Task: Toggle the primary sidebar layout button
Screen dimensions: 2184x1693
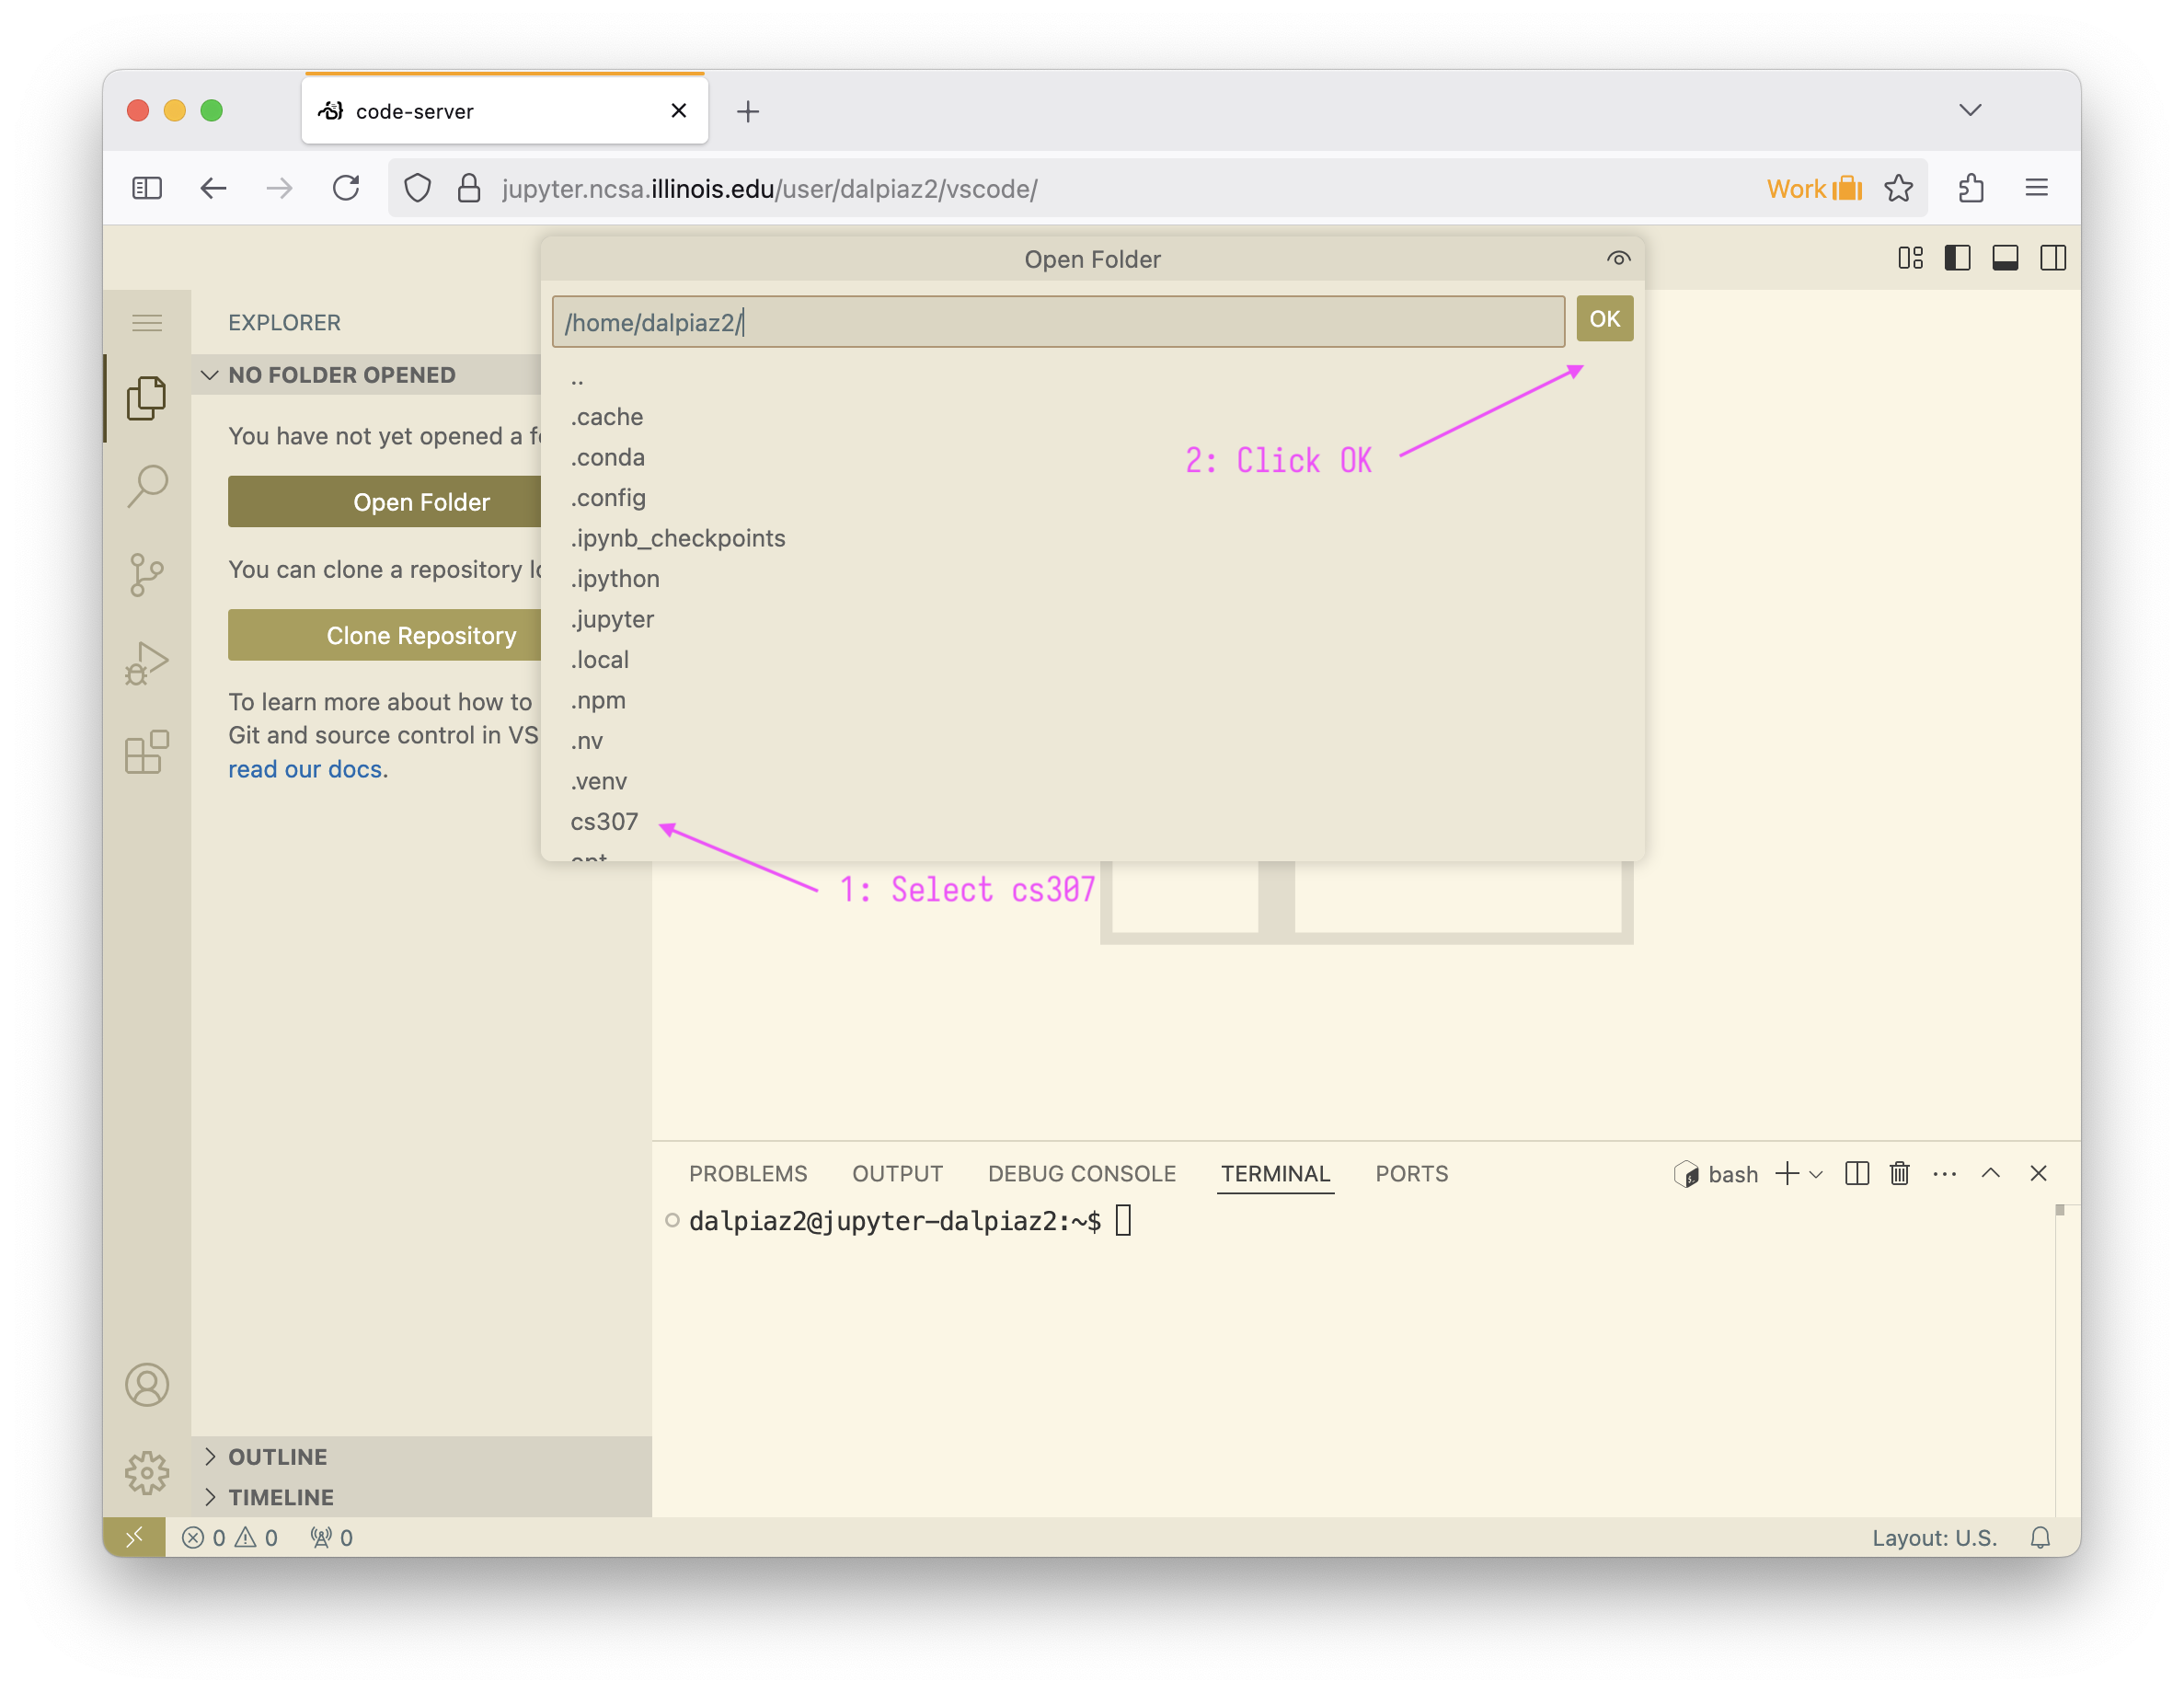Action: click(1957, 258)
